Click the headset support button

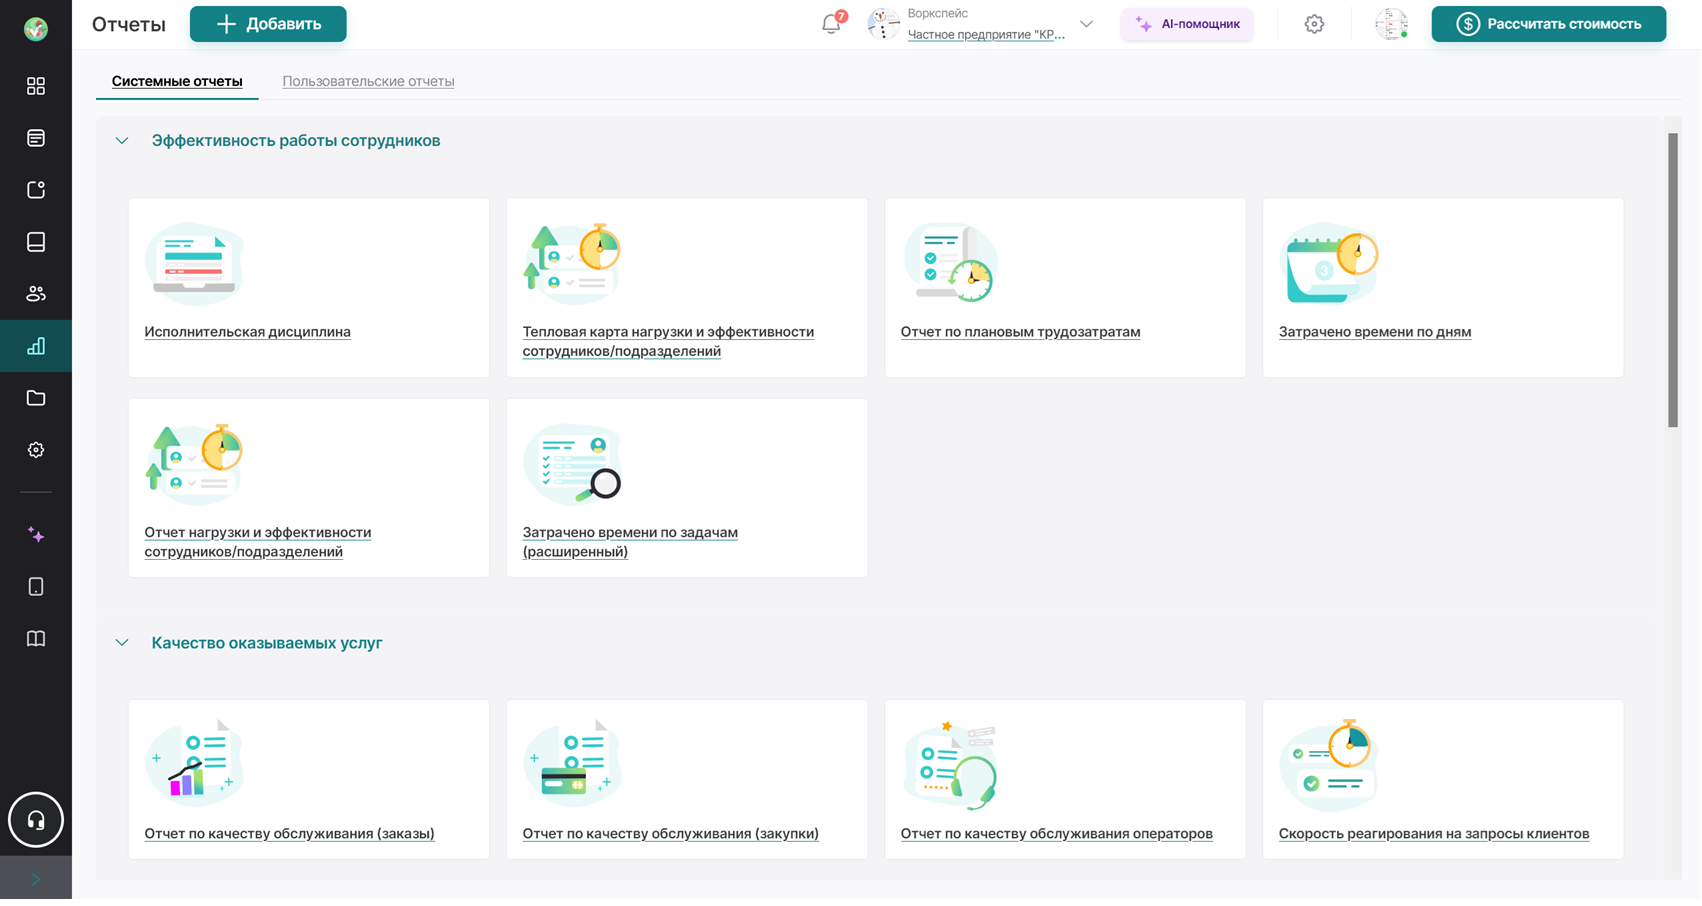click(36, 820)
